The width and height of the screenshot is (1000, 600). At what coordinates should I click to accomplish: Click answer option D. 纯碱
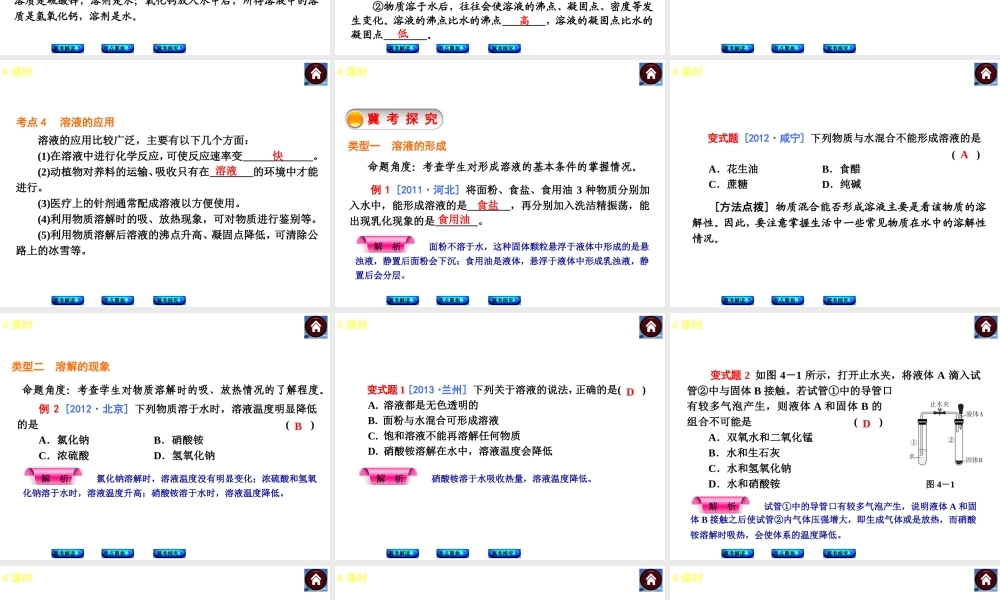point(841,184)
